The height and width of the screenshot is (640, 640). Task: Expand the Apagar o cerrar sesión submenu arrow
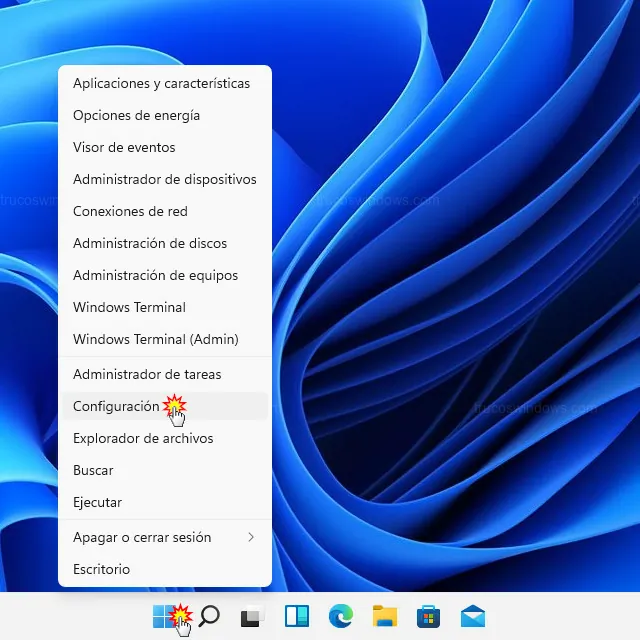tap(251, 537)
